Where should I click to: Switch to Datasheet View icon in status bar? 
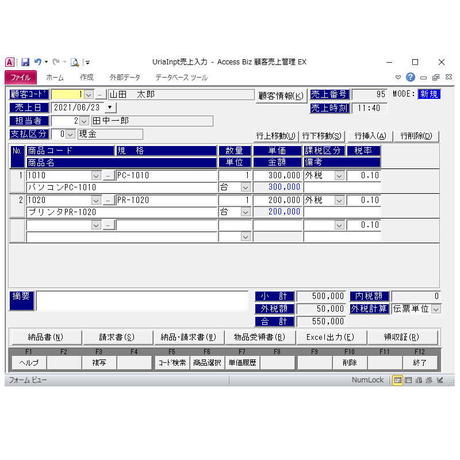pyautogui.click(x=408, y=380)
